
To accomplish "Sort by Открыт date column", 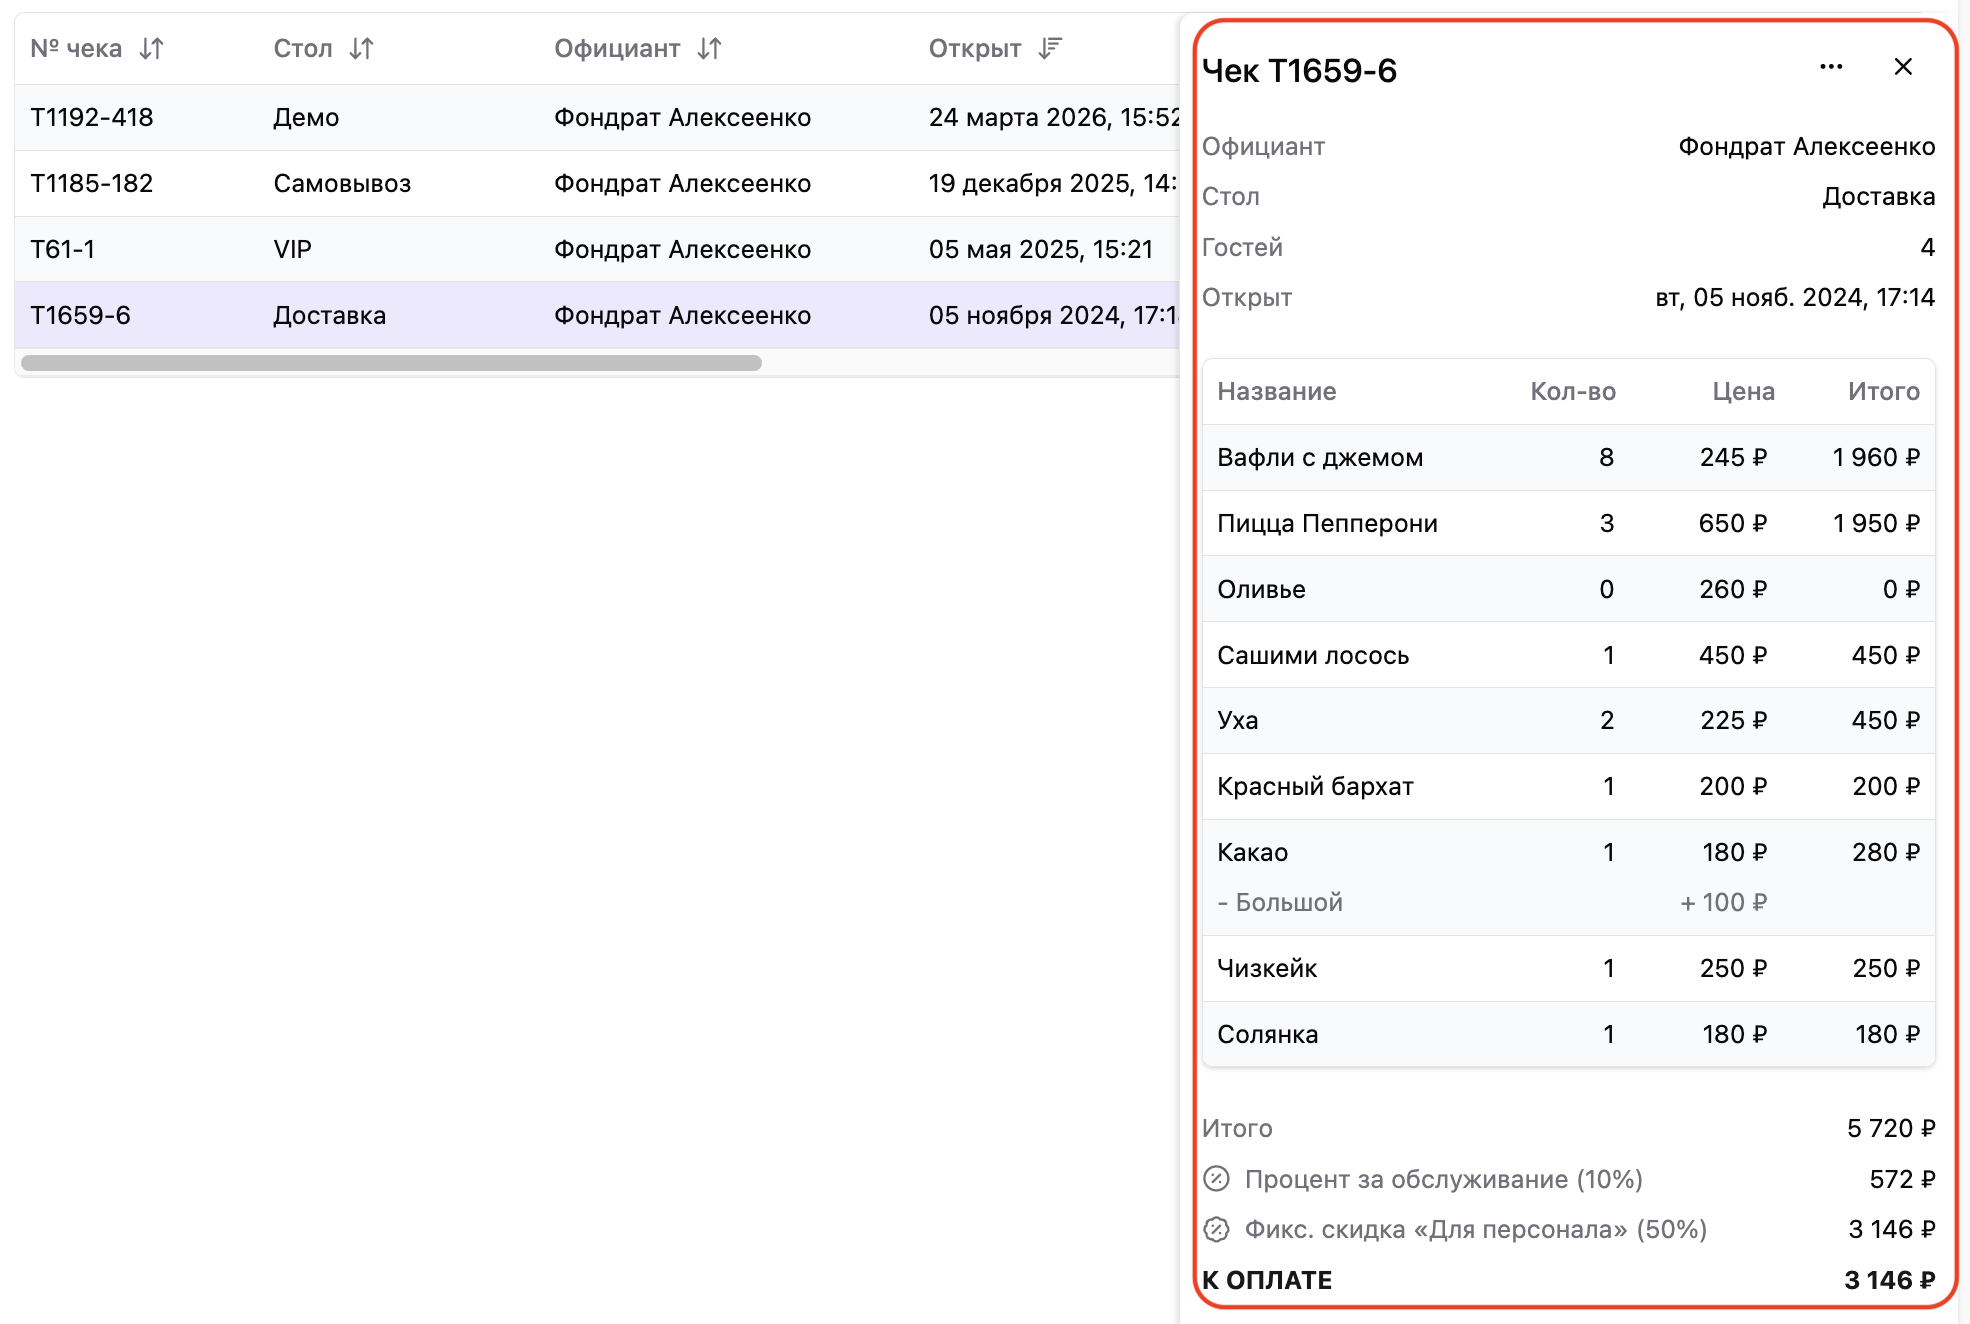I will tap(1050, 48).
